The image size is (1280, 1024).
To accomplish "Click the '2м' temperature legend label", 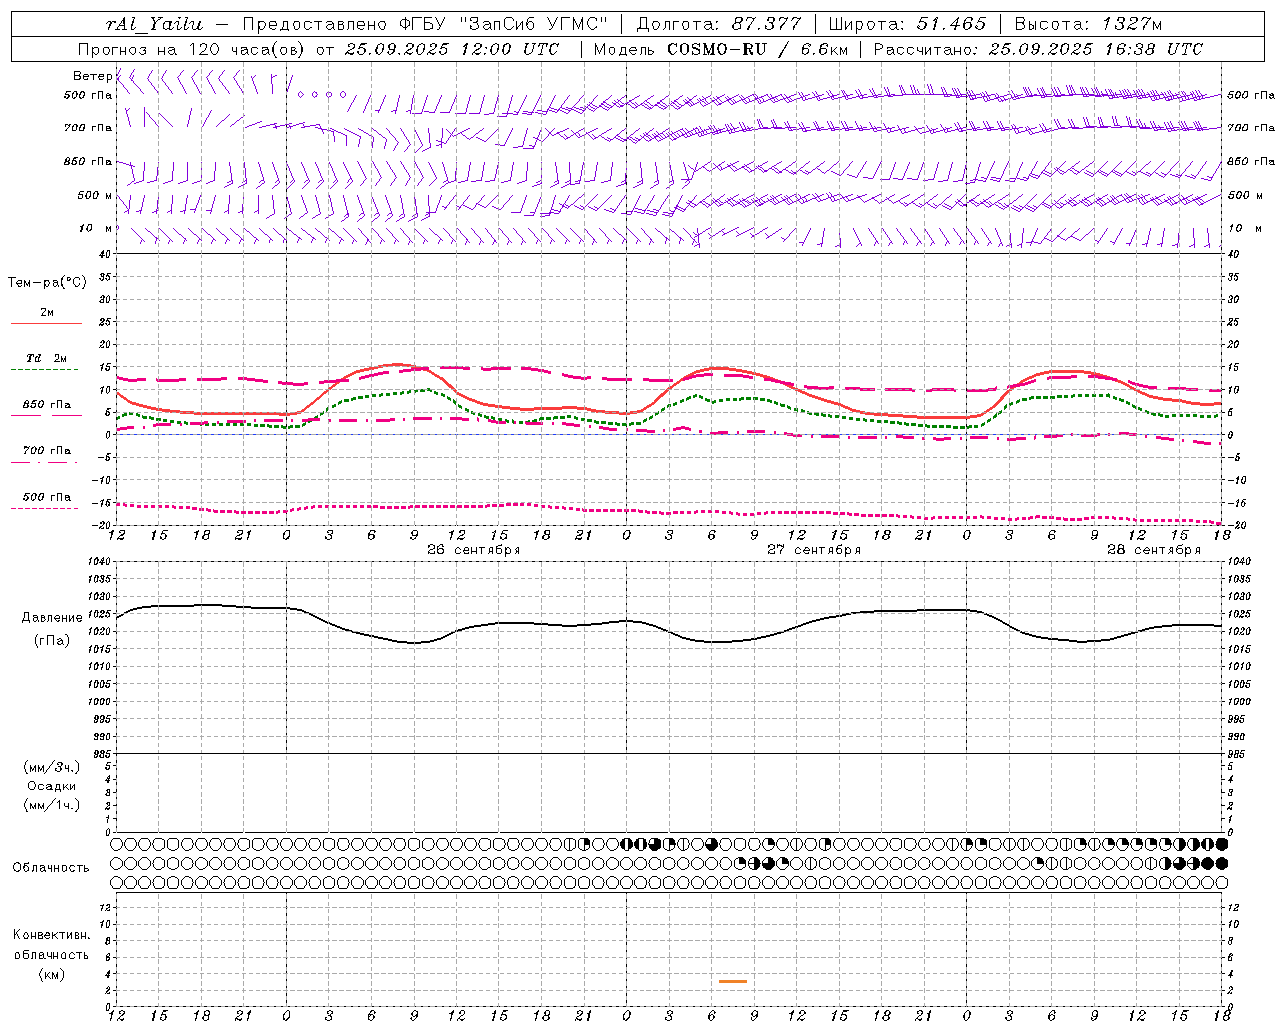I will (47, 312).
